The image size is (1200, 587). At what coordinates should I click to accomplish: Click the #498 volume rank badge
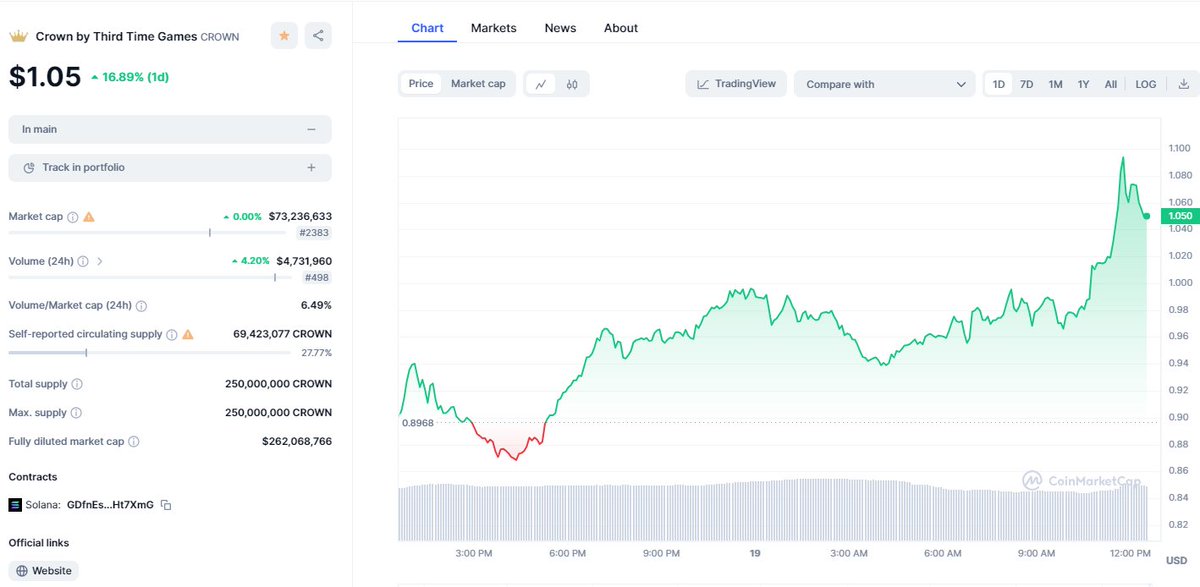coord(318,278)
